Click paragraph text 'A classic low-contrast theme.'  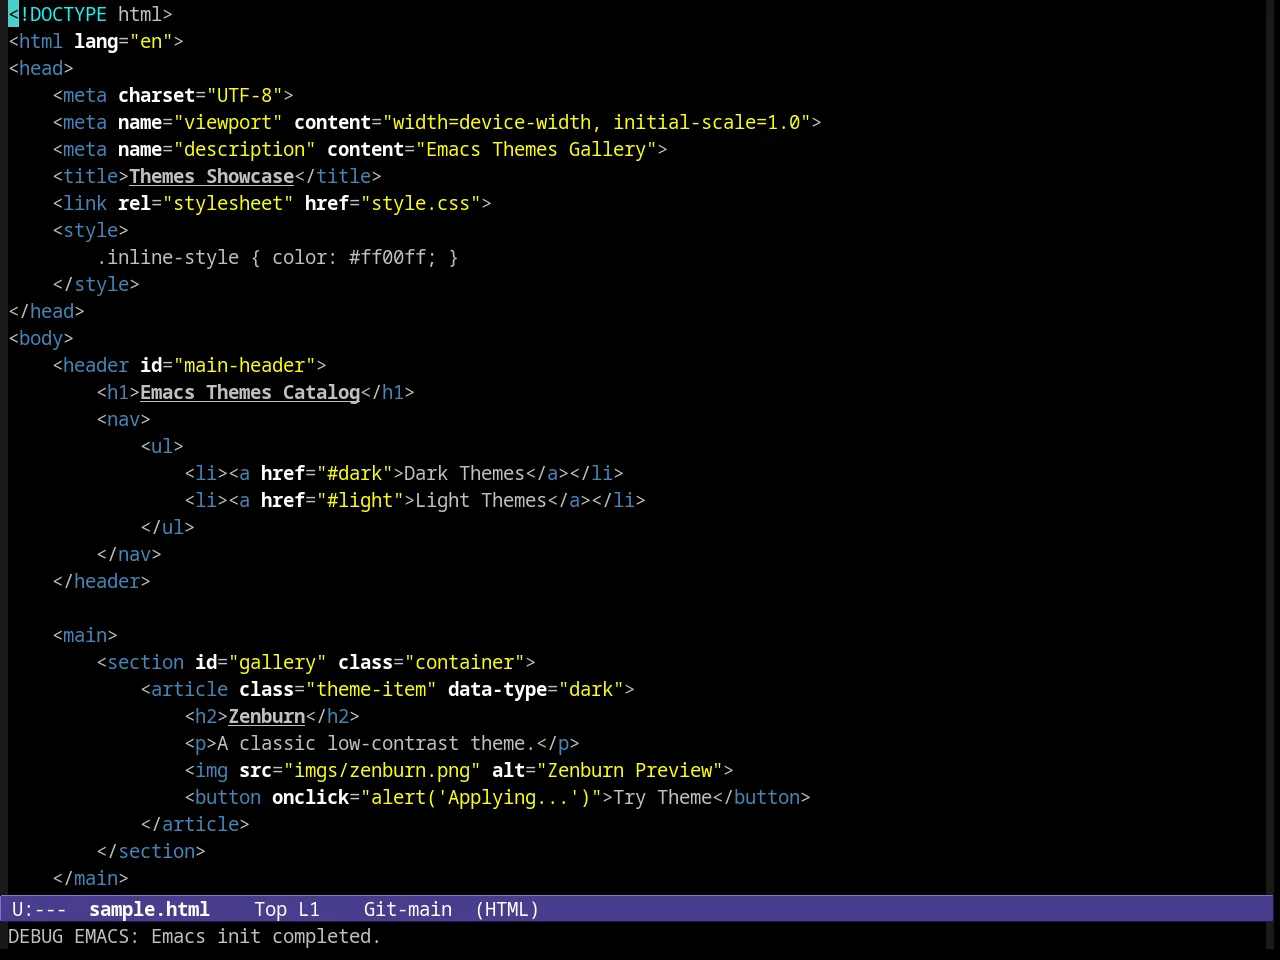click(377, 743)
